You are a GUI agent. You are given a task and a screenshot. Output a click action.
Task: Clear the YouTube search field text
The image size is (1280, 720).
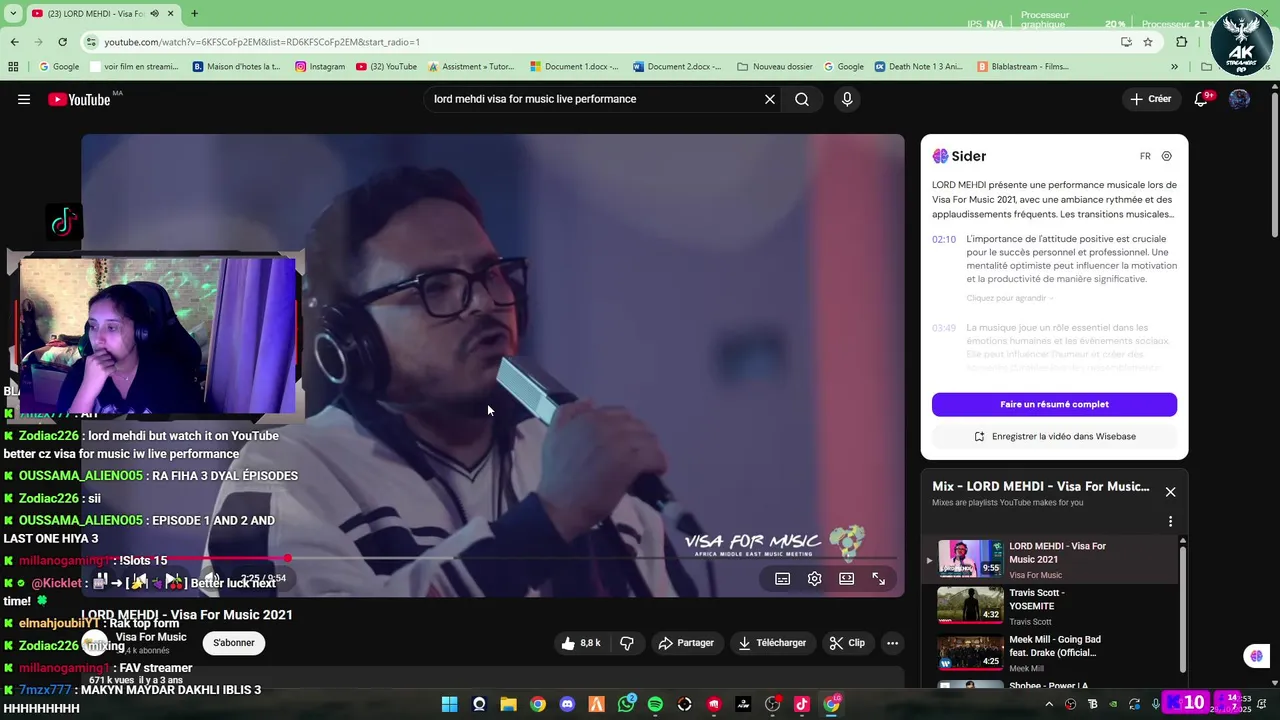click(x=770, y=99)
